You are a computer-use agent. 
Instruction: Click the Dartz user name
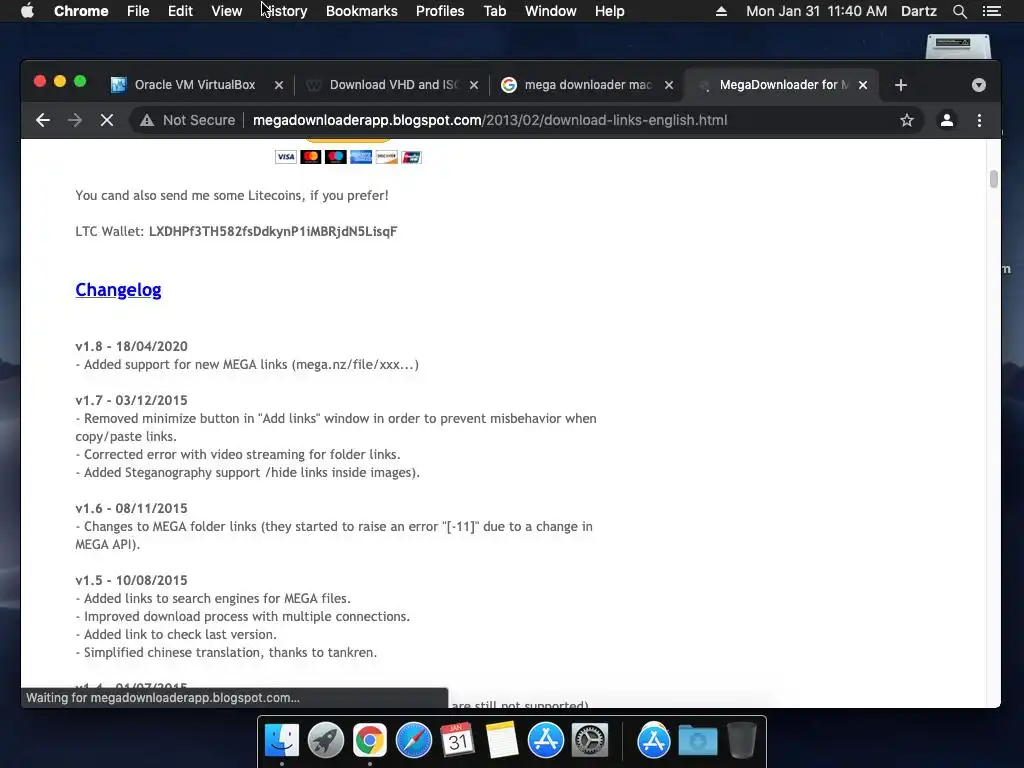point(919,11)
